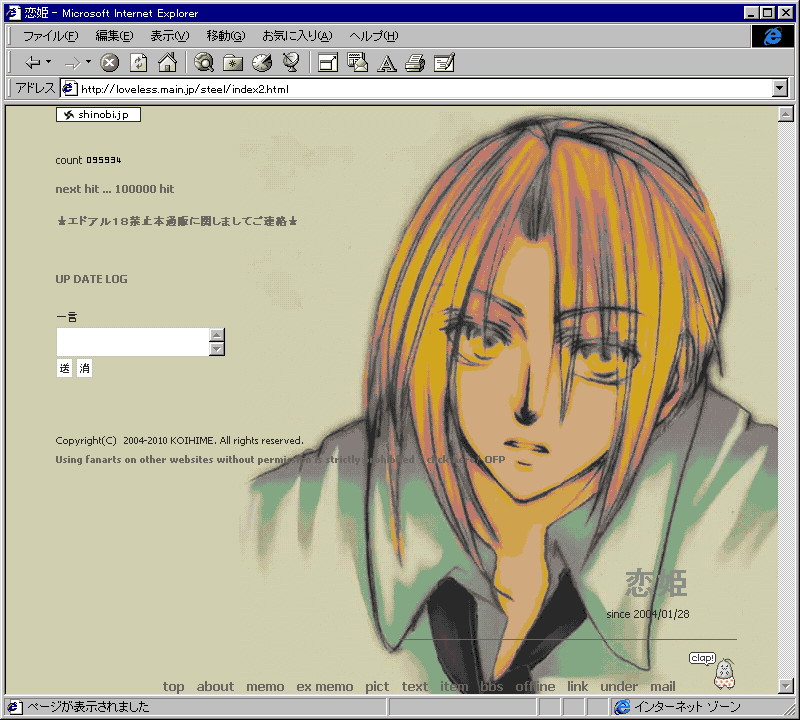The image size is (800, 720).
Task: Click the fanarts permission notice link
Action: 280,459
